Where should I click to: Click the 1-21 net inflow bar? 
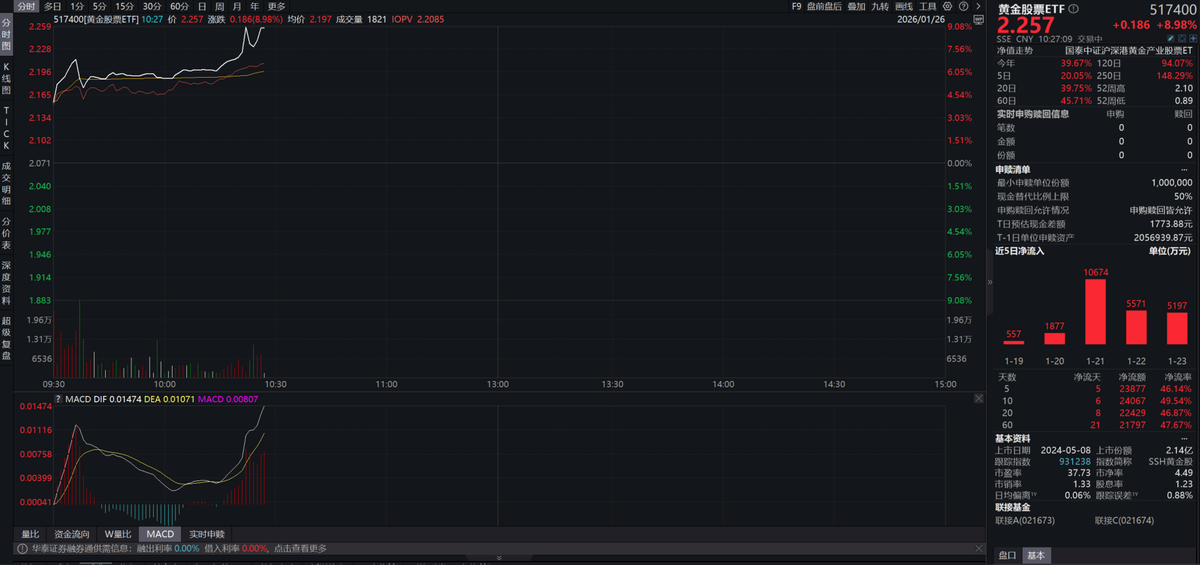[1096, 311]
